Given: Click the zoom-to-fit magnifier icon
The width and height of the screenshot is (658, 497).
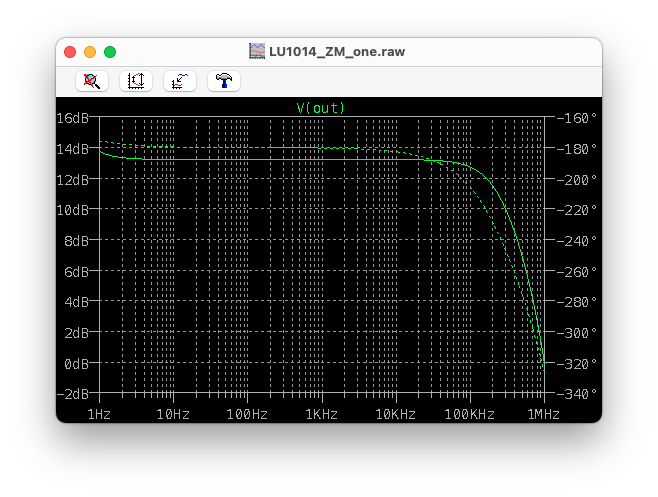Looking at the screenshot, I should pos(92,81).
